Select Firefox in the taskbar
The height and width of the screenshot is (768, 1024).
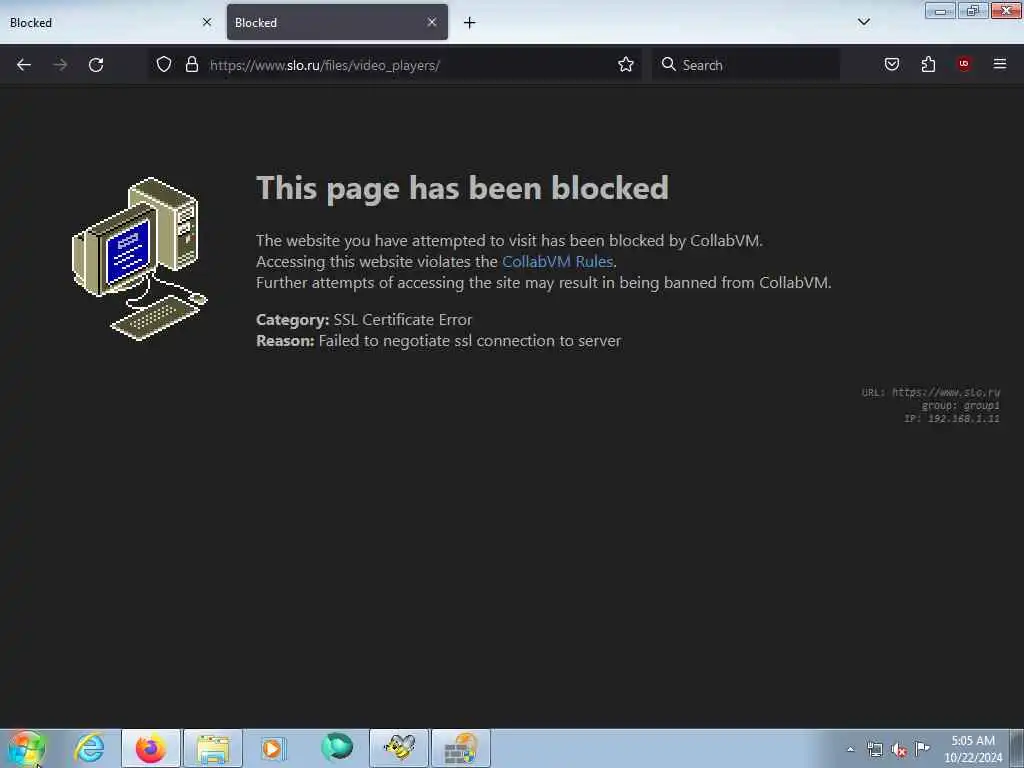[151, 748]
